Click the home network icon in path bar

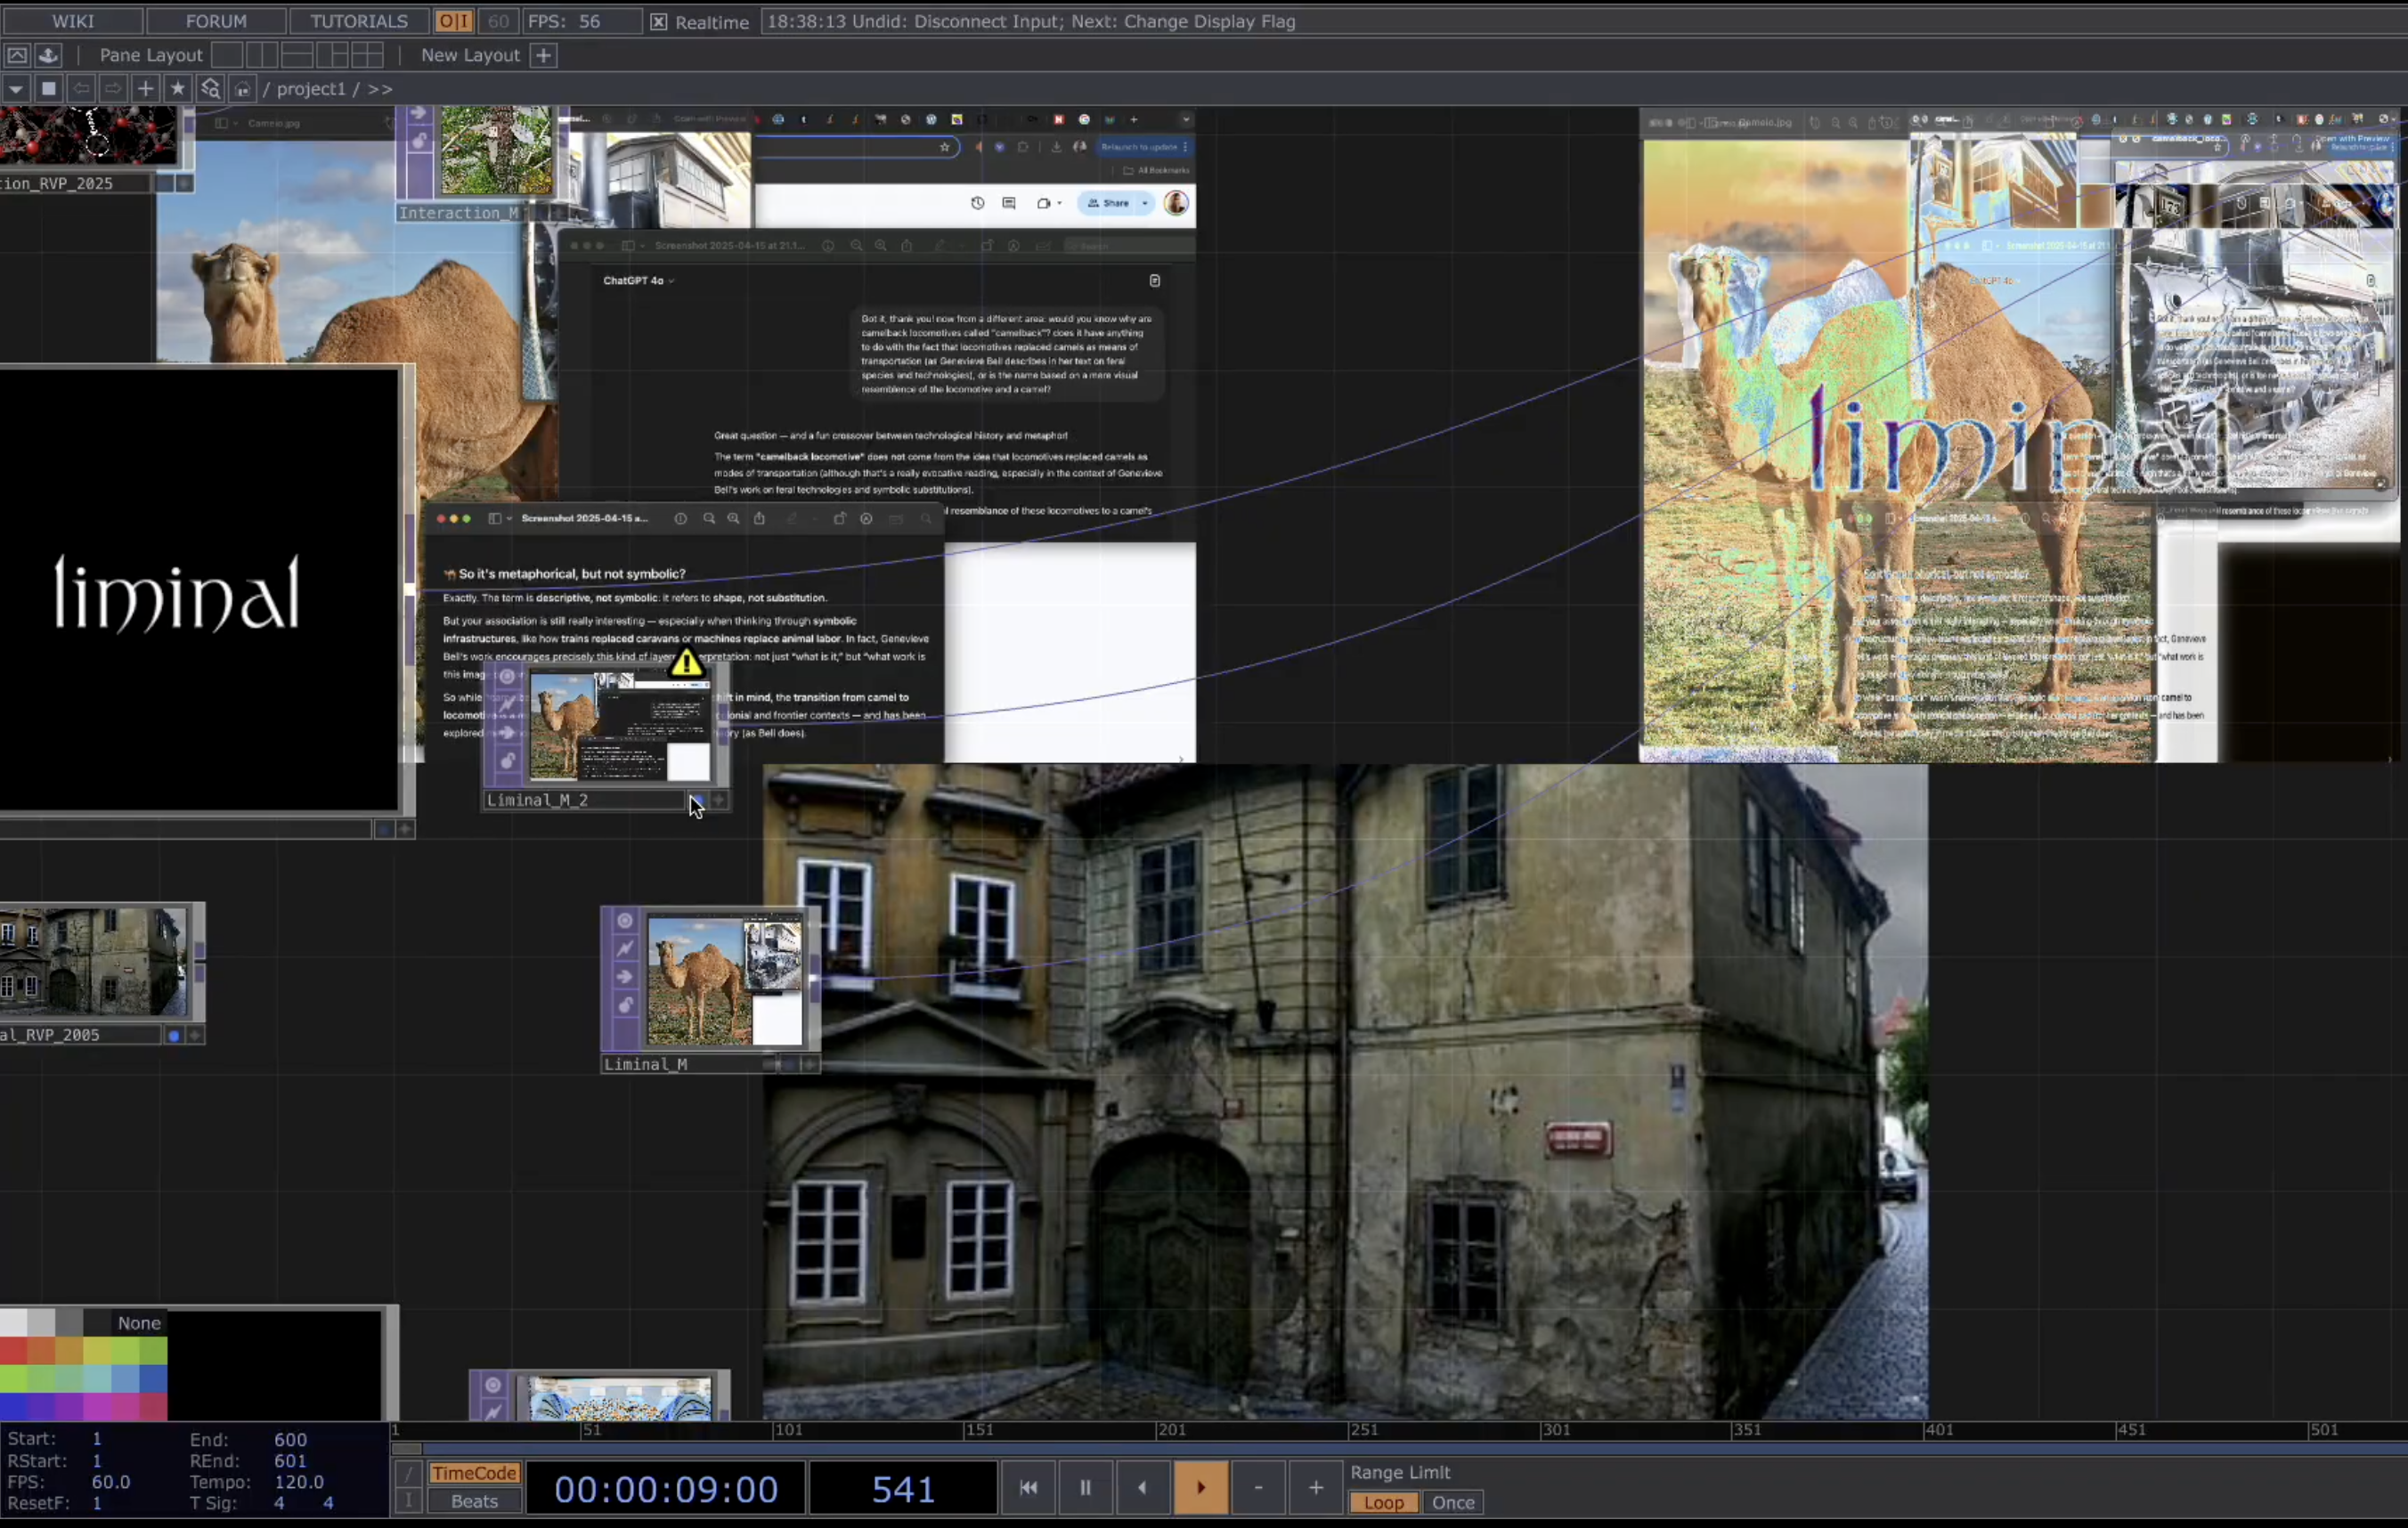[242, 89]
